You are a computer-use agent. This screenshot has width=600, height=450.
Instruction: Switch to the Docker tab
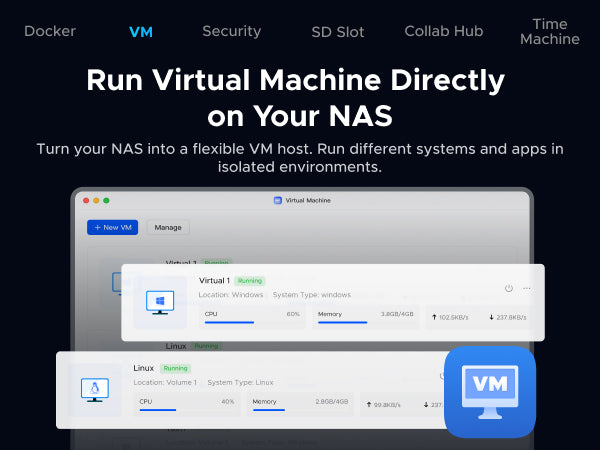pyautogui.click(x=50, y=31)
